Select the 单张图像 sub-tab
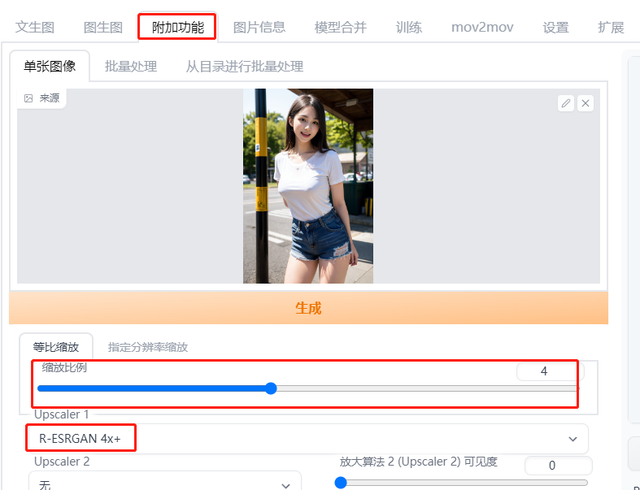This screenshot has height=490, width=640. (49, 66)
